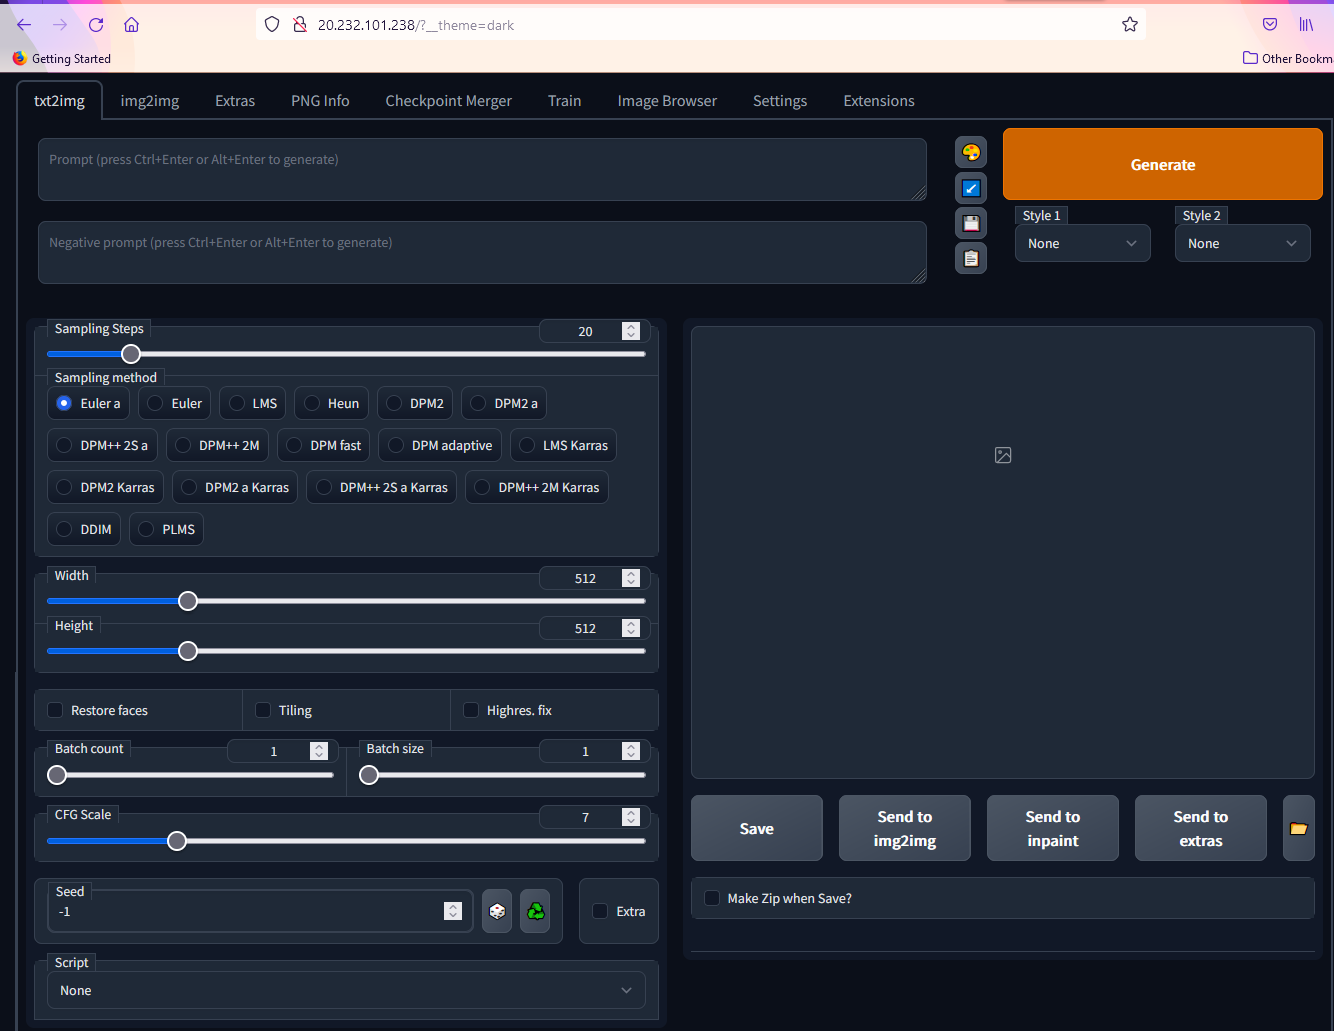Click the Save button
The width and height of the screenshot is (1334, 1031).
757,828
